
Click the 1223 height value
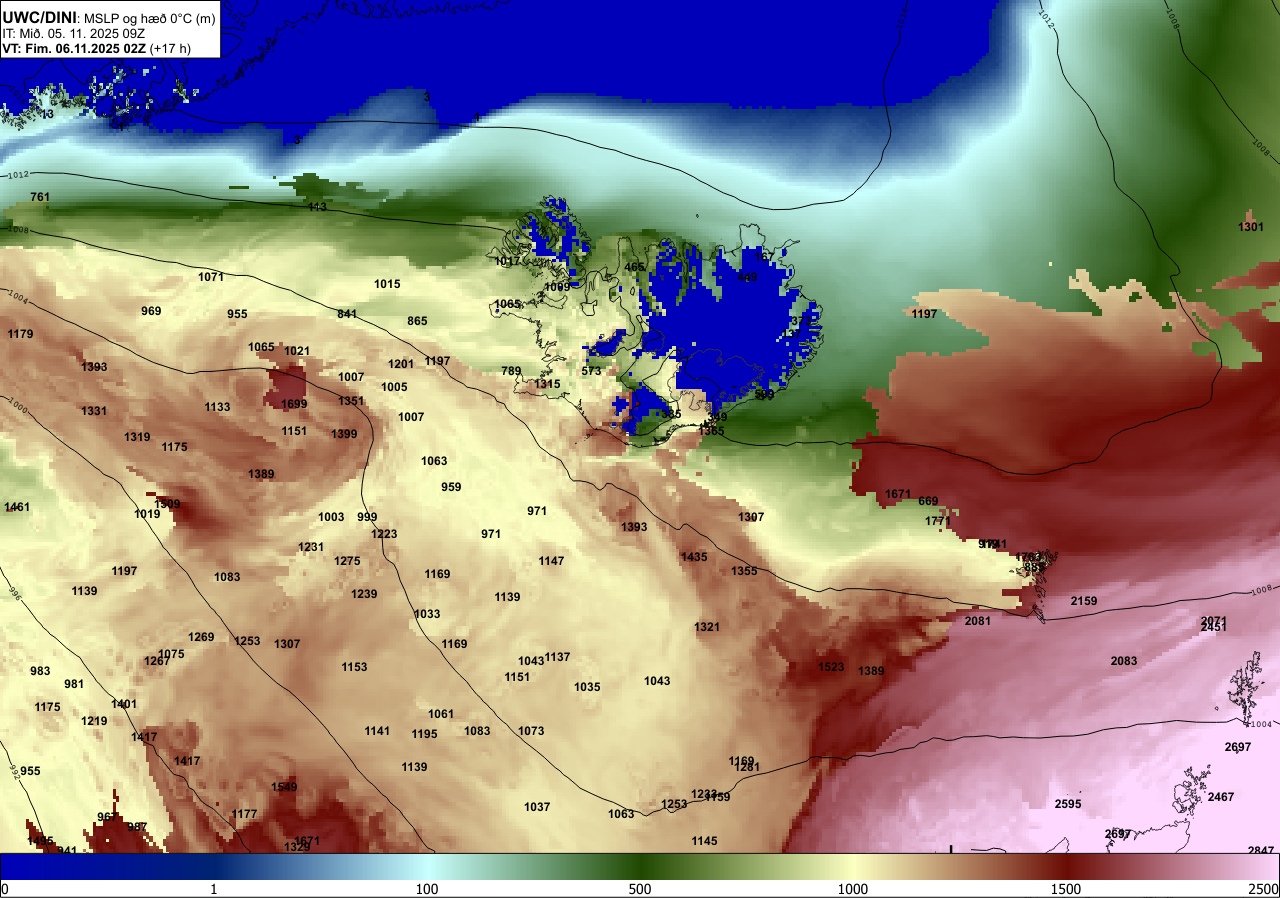pos(384,534)
